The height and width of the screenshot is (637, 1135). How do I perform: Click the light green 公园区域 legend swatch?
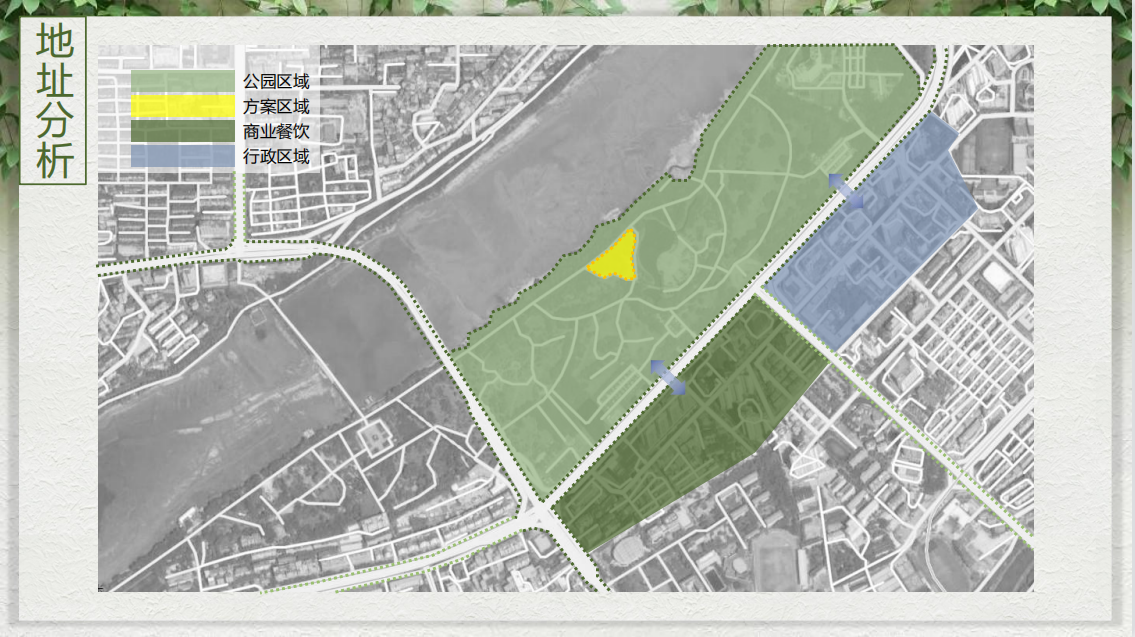pos(181,81)
